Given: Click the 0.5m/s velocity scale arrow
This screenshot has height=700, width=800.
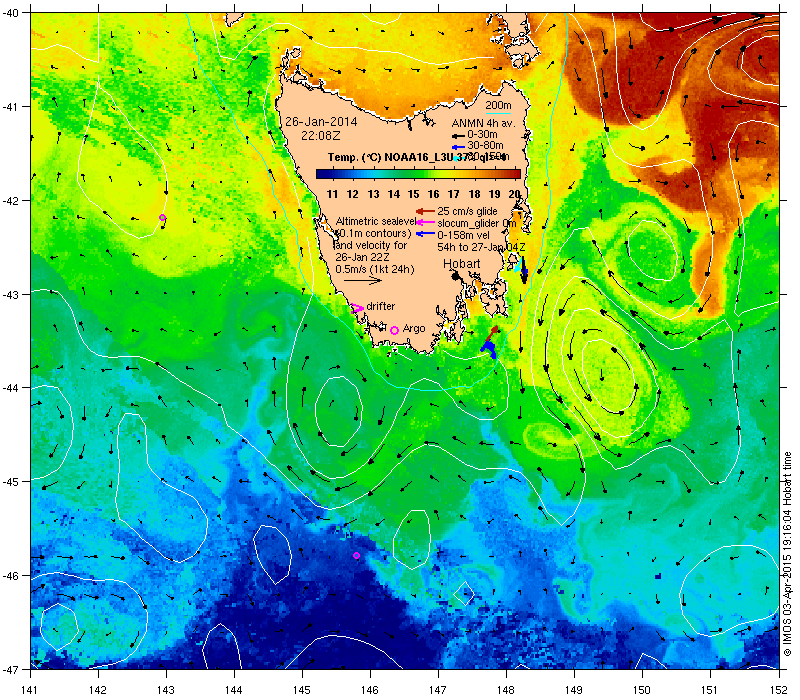Looking at the screenshot, I should [363, 281].
